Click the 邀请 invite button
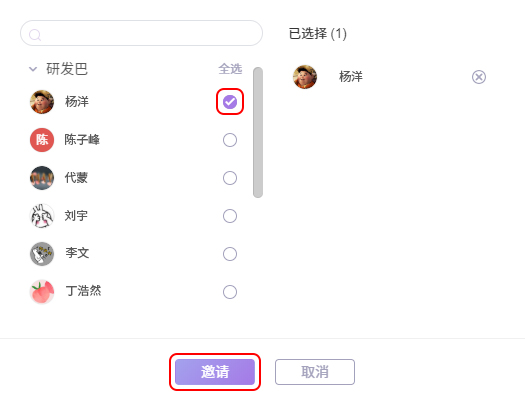The height and width of the screenshot is (405, 525). tap(215, 372)
